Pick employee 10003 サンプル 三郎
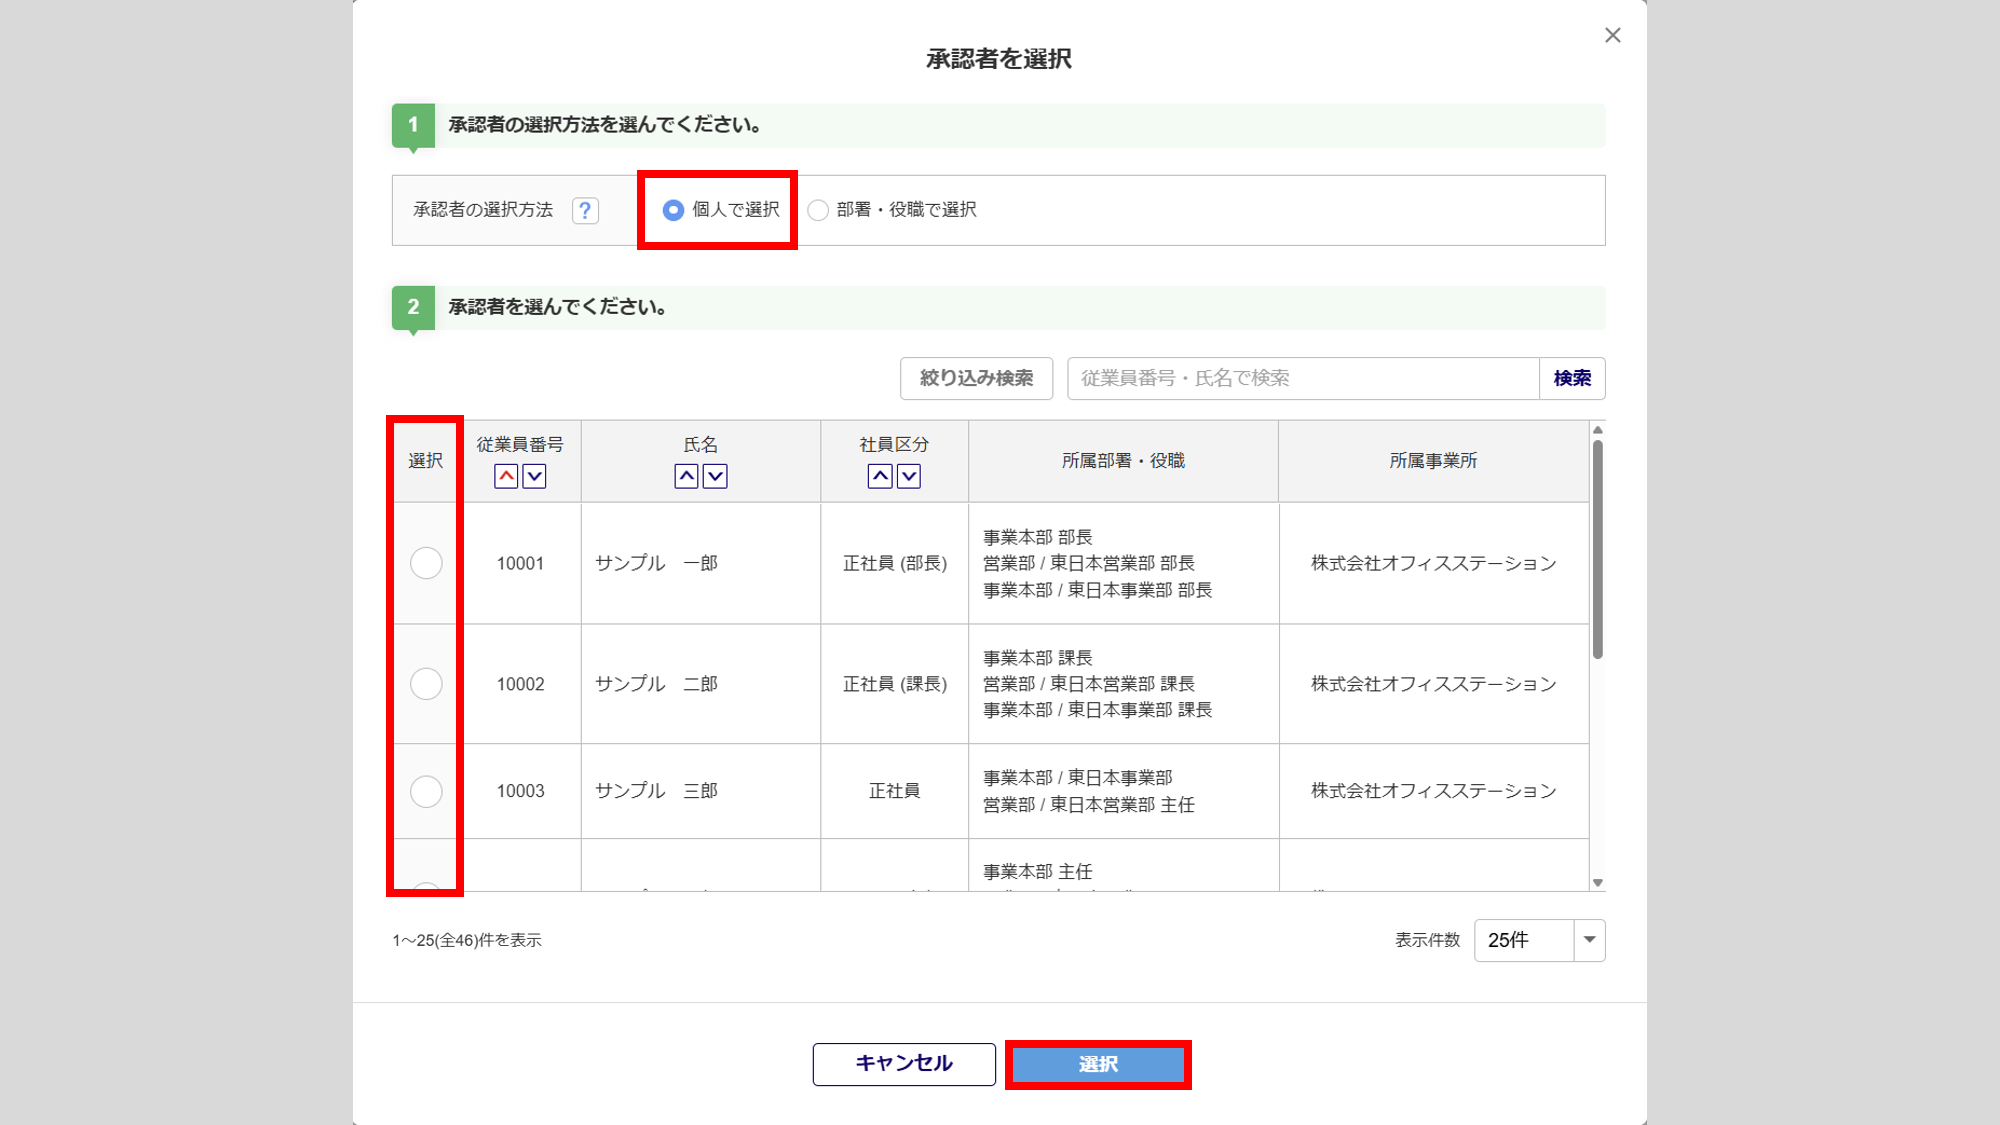The height and width of the screenshot is (1125, 2000). point(426,791)
